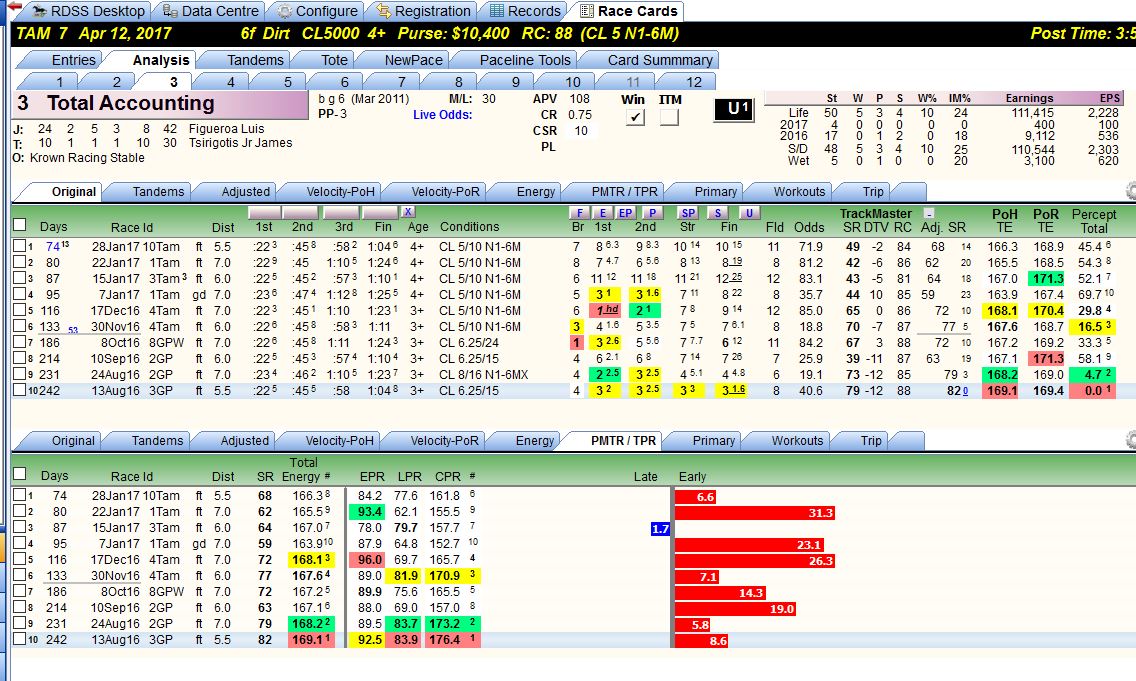Click the red 26.3 early energy bar
The image size is (1136, 681).
click(x=755, y=561)
